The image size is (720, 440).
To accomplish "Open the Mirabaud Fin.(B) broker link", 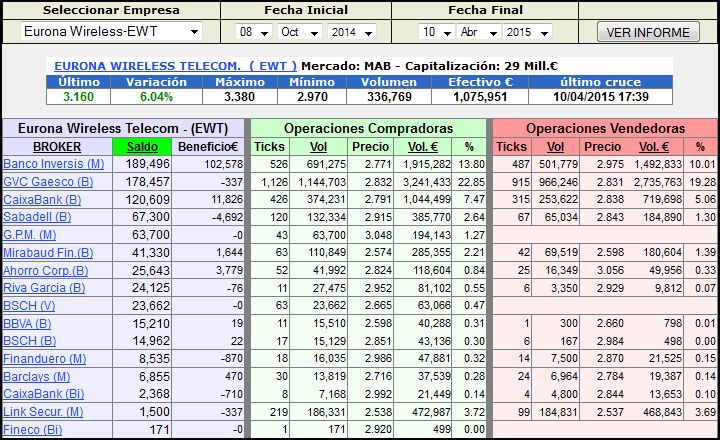I will [49, 254].
